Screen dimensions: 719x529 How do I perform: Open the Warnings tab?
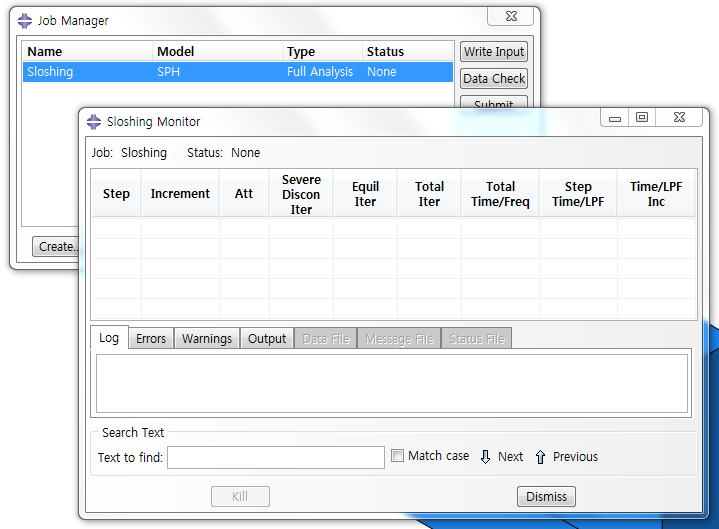point(207,339)
